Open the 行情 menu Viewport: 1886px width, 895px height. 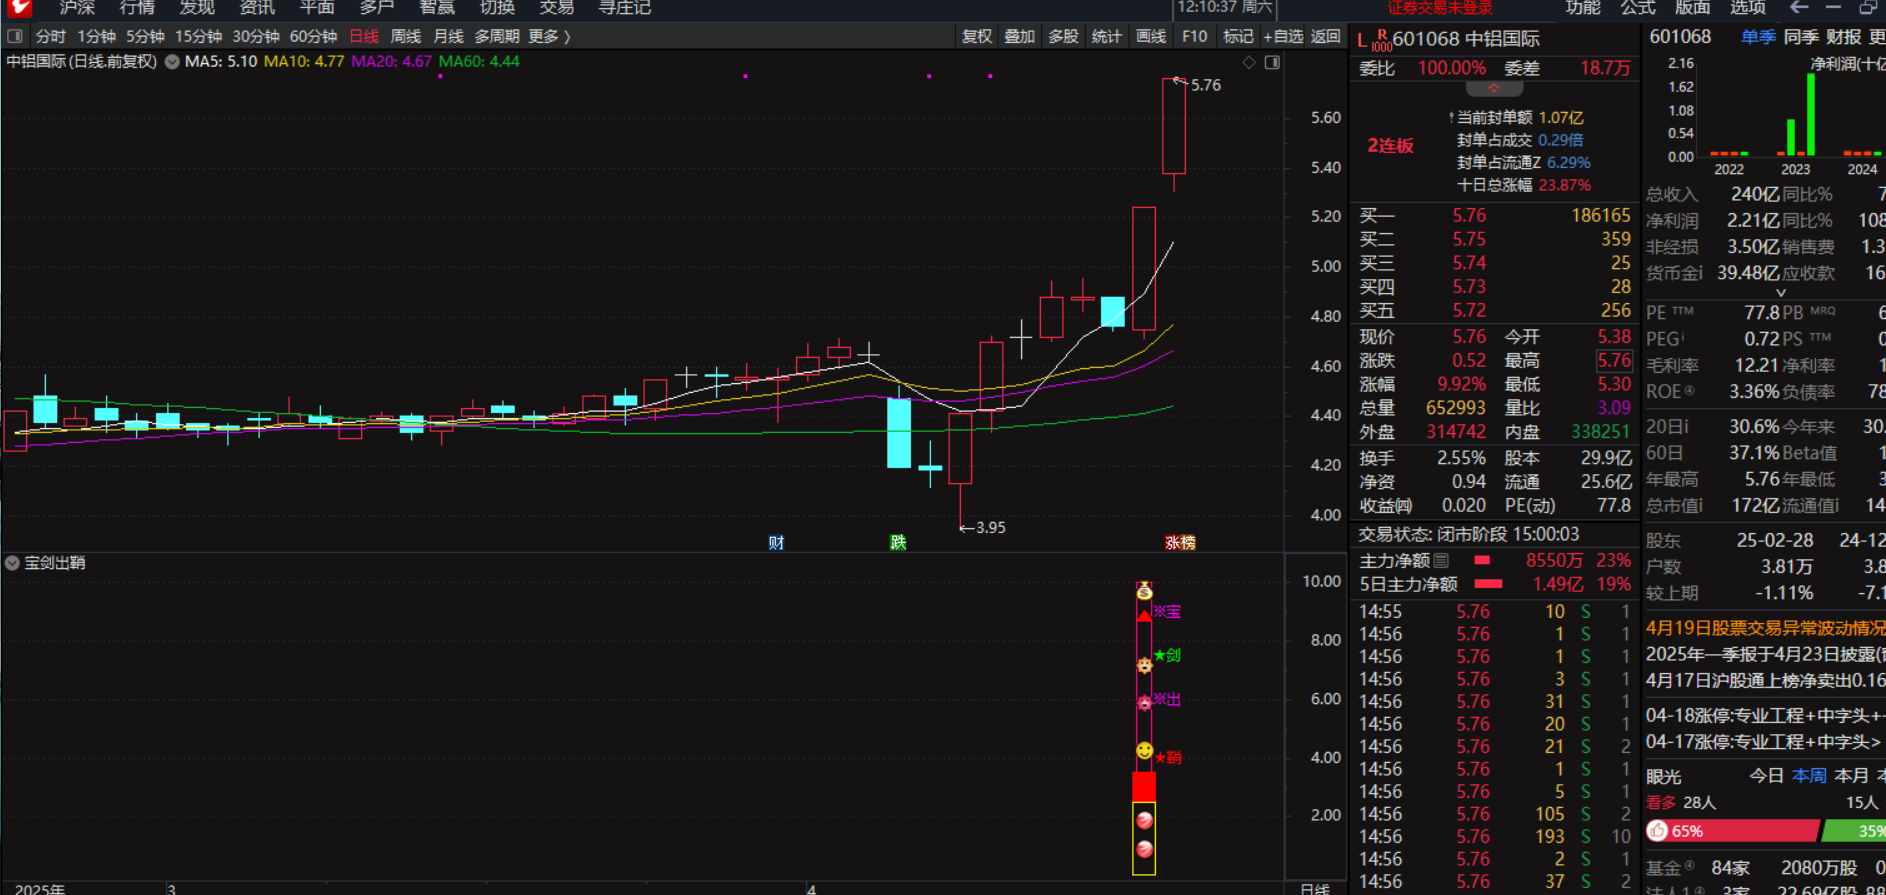137,8
